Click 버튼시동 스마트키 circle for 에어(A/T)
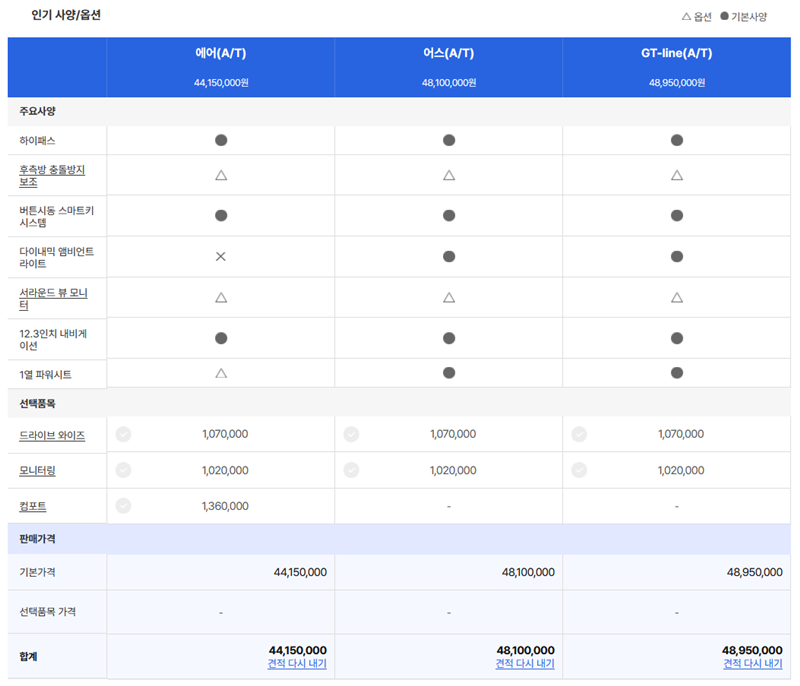Image resolution: width=800 pixels, height=686 pixels. click(x=221, y=216)
